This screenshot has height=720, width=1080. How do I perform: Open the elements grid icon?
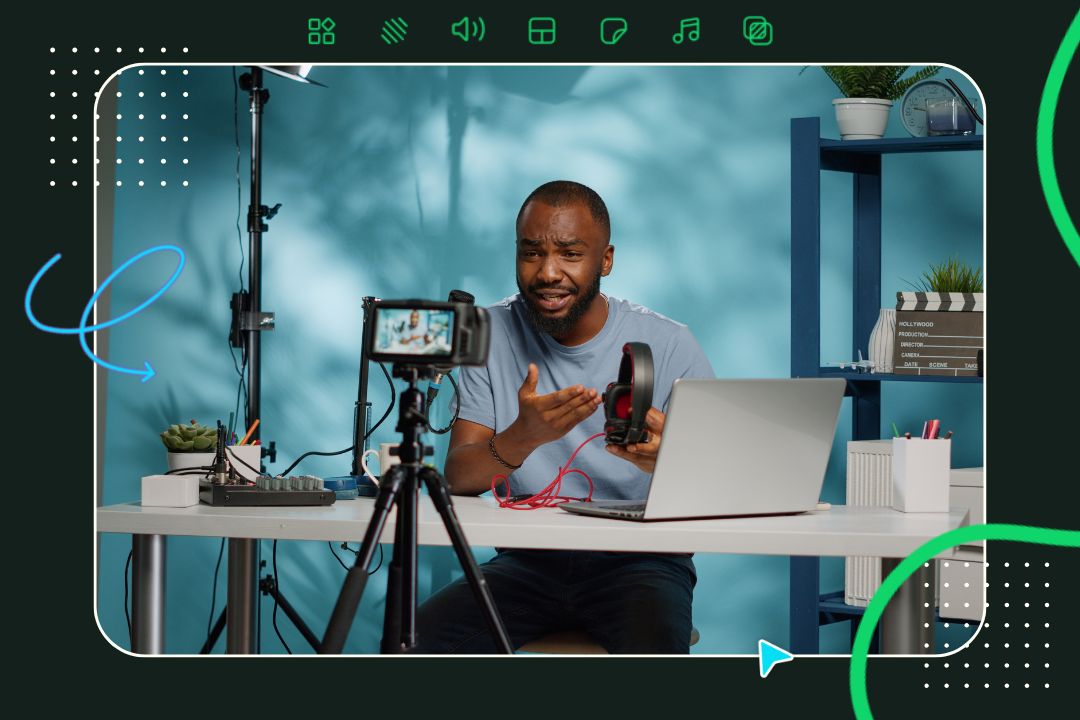tap(322, 31)
